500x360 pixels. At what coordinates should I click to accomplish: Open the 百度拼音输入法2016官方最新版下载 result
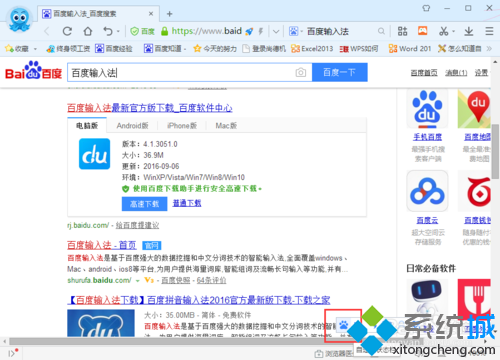coord(199,300)
